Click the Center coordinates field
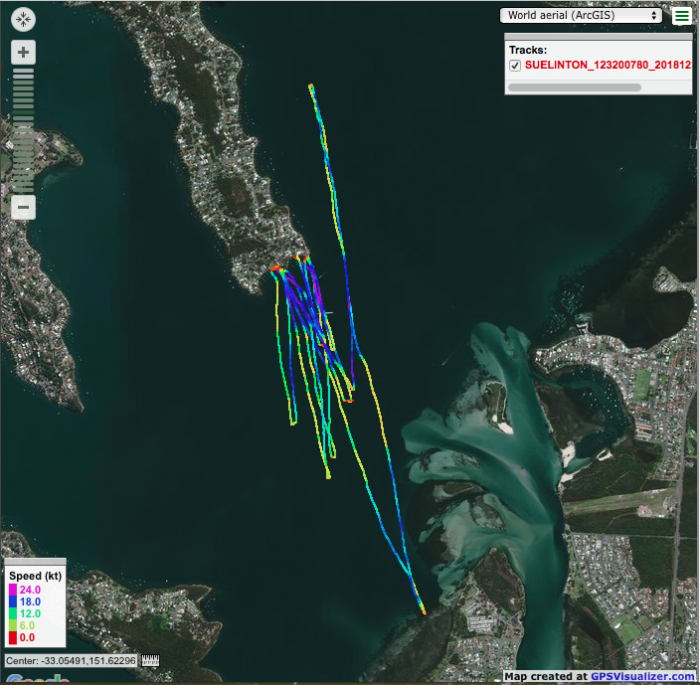The height and width of the screenshot is (685, 700). tap(71, 661)
